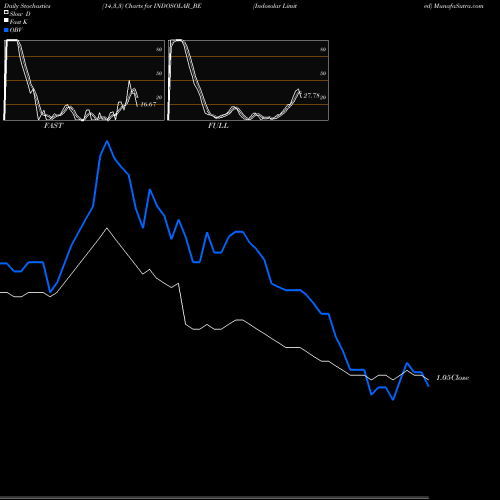Click the Slow D legend swatch
The width and height of the screenshot is (500, 500).
[6, 12]
